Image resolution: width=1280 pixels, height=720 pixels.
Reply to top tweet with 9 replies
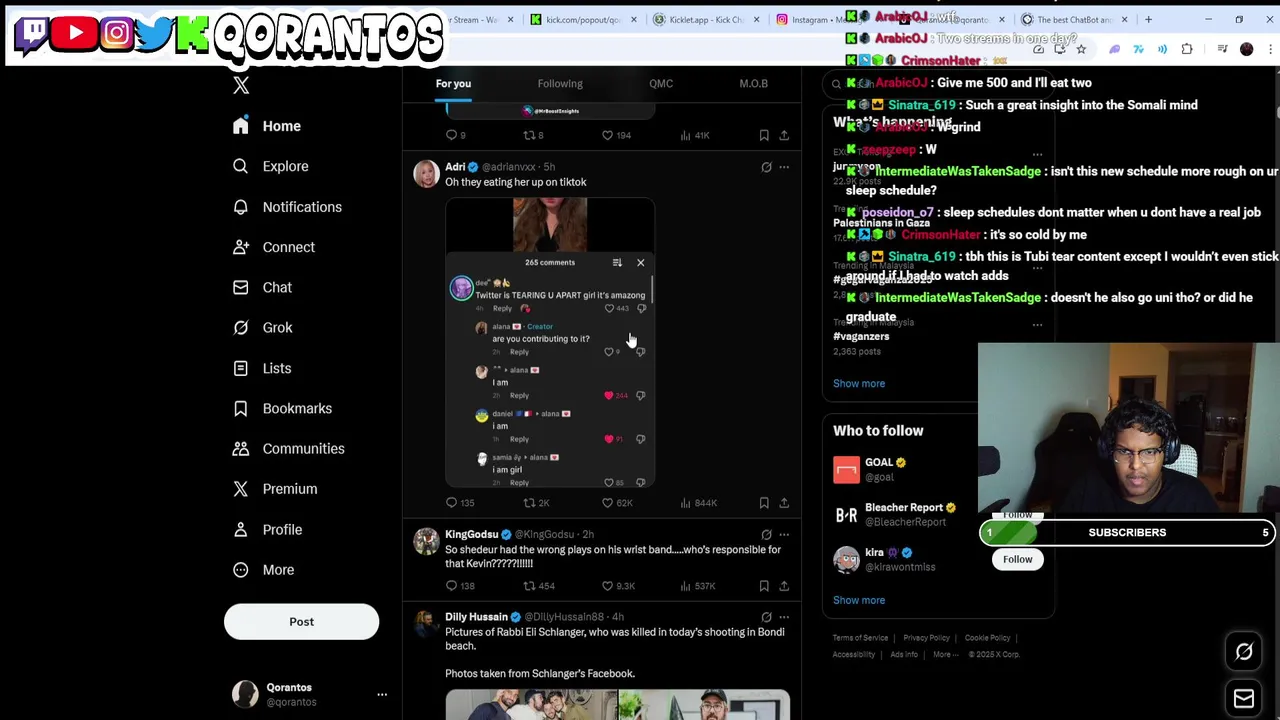point(456,135)
